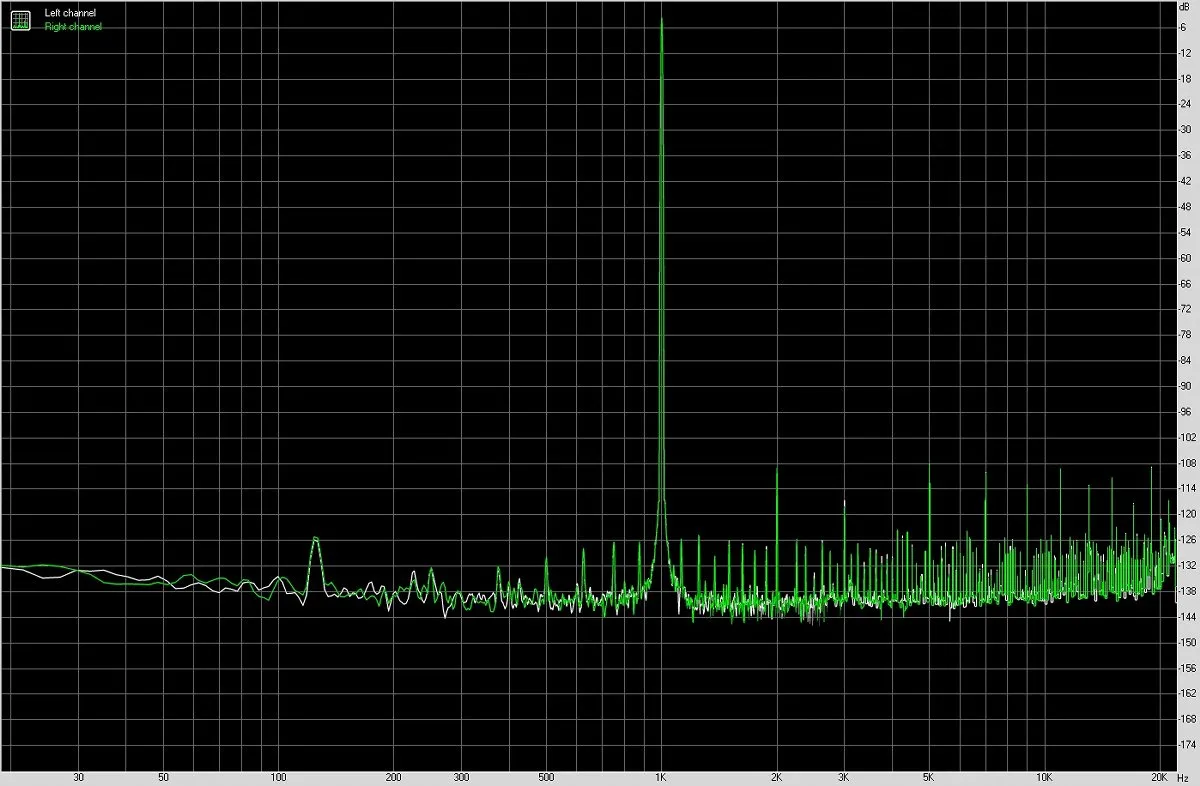Click the "-42" dB axis value
The height and width of the screenshot is (786, 1200).
pos(1185,181)
